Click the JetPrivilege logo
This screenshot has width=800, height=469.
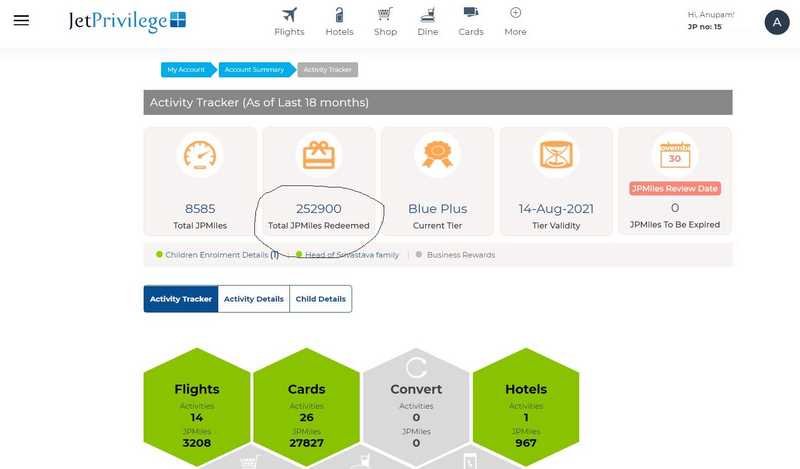point(127,21)
